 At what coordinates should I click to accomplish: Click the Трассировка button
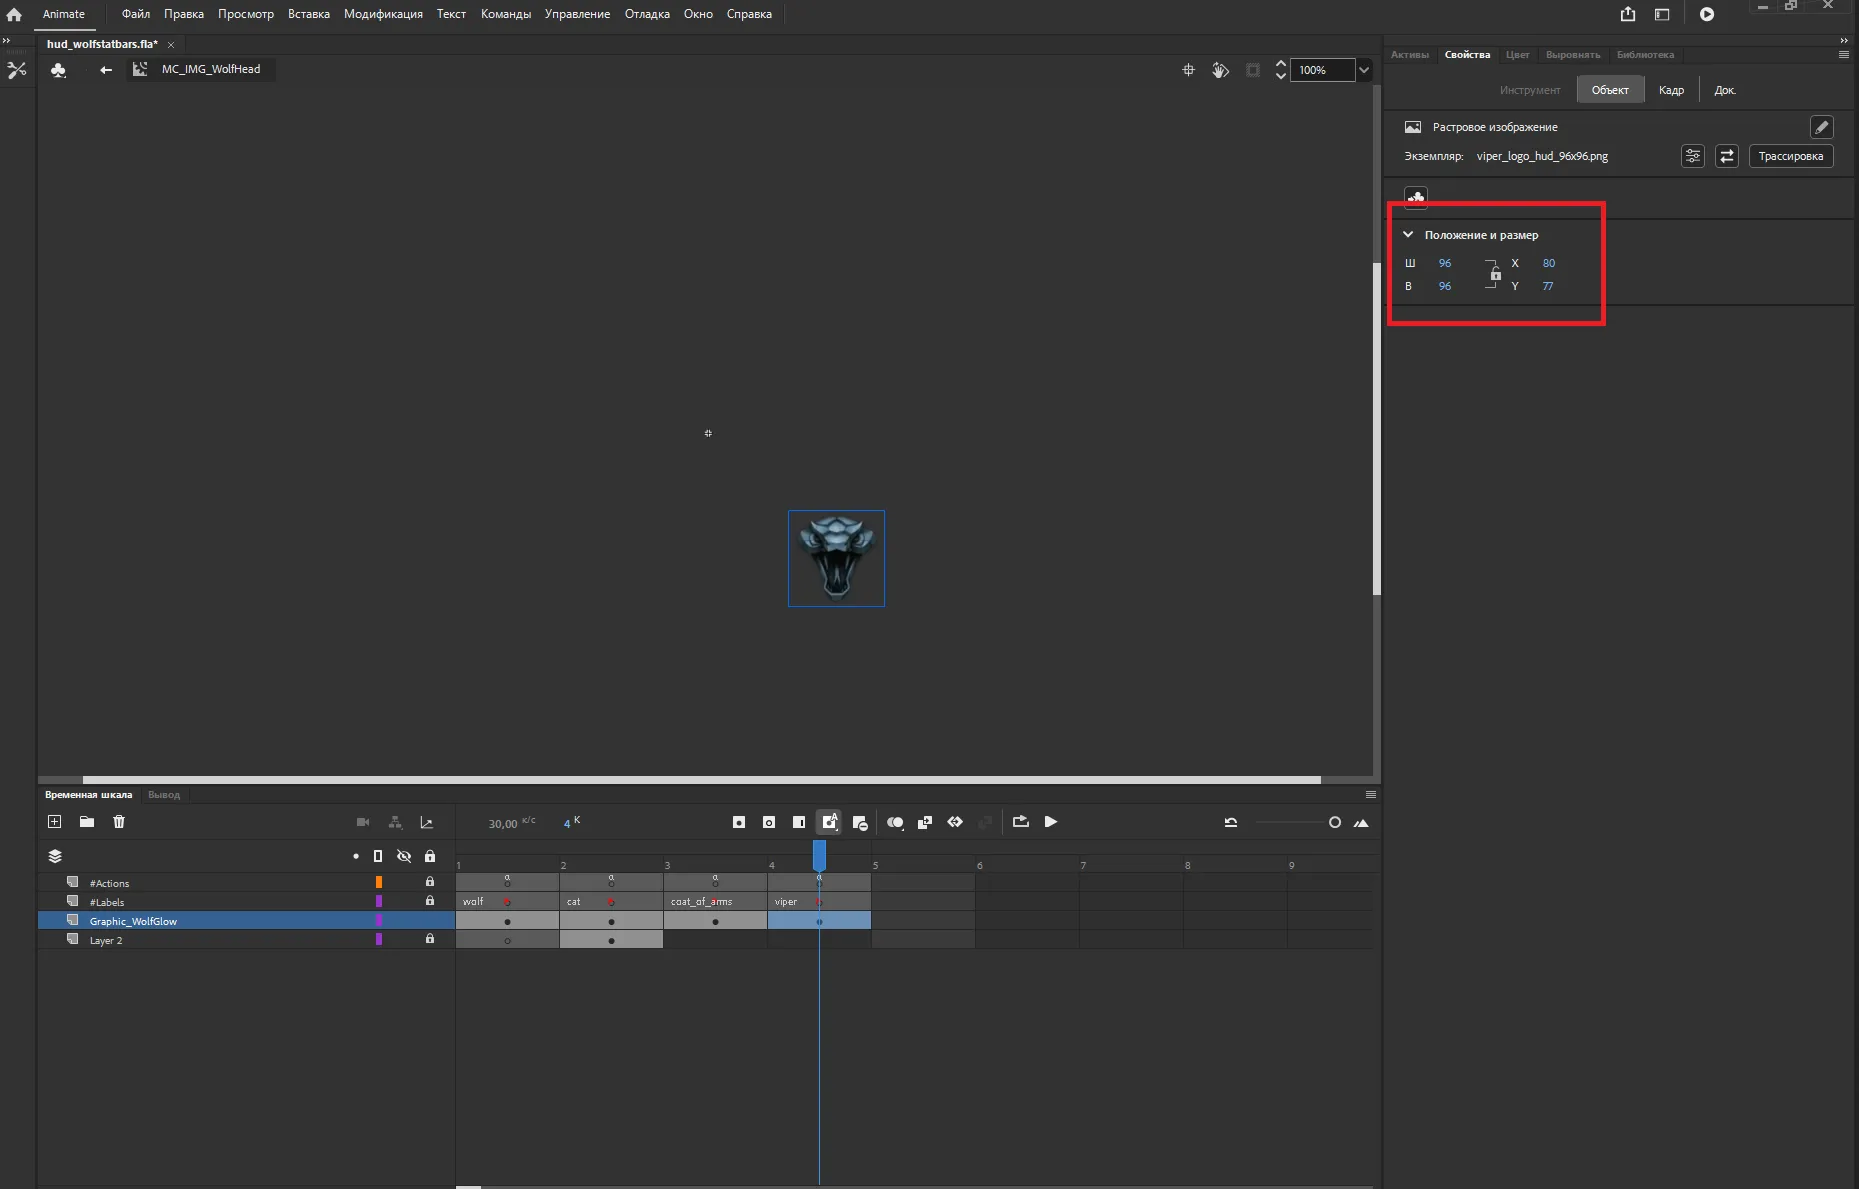1791,156
